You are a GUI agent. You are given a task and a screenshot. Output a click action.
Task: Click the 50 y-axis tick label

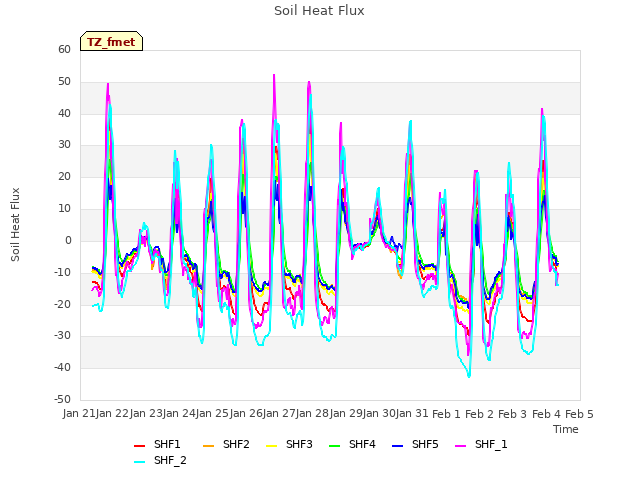click(x=64, y=82)
